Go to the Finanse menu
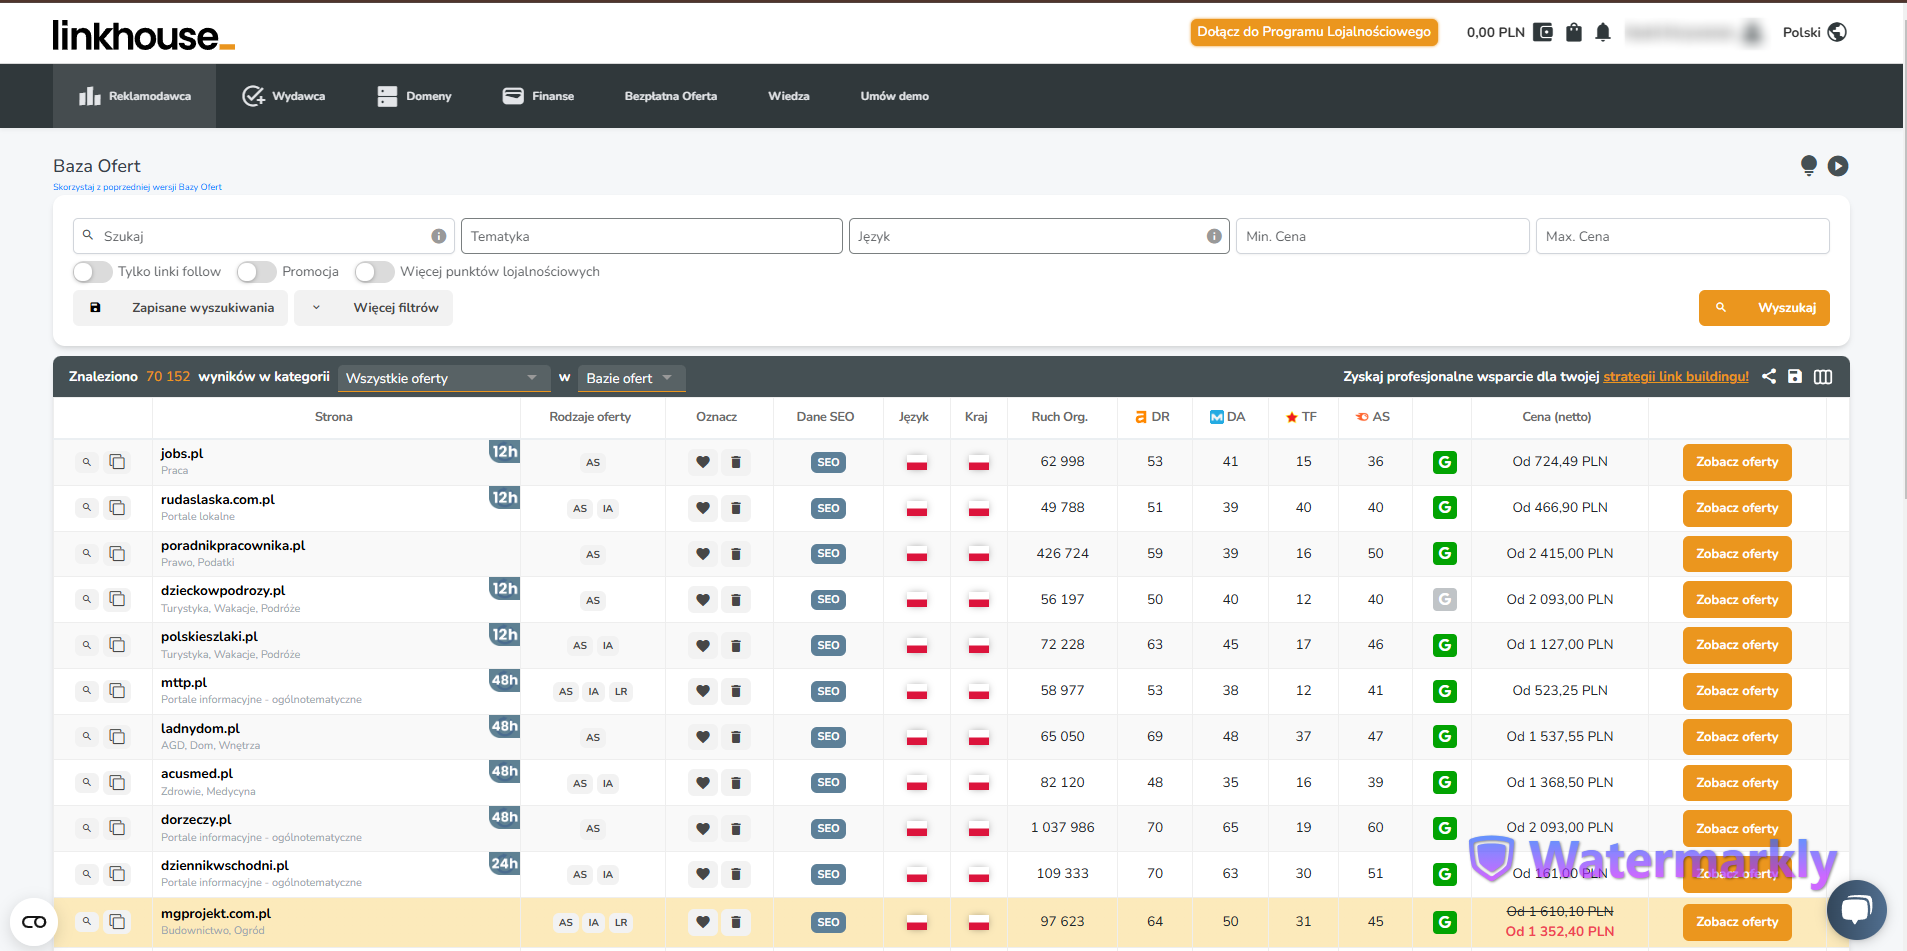1907x951 pixels. pos(538,96)
